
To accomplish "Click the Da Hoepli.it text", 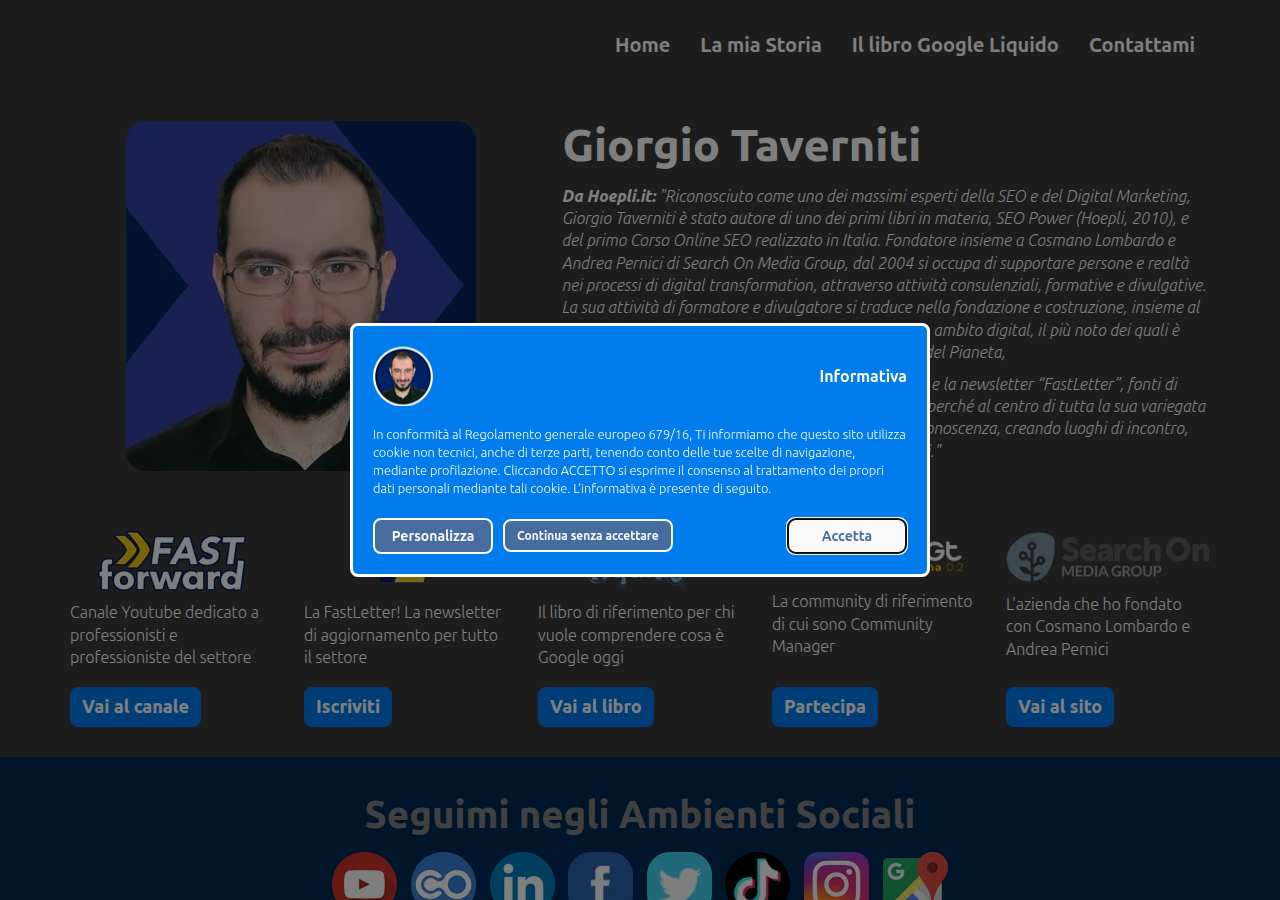I will click(609, 196).
